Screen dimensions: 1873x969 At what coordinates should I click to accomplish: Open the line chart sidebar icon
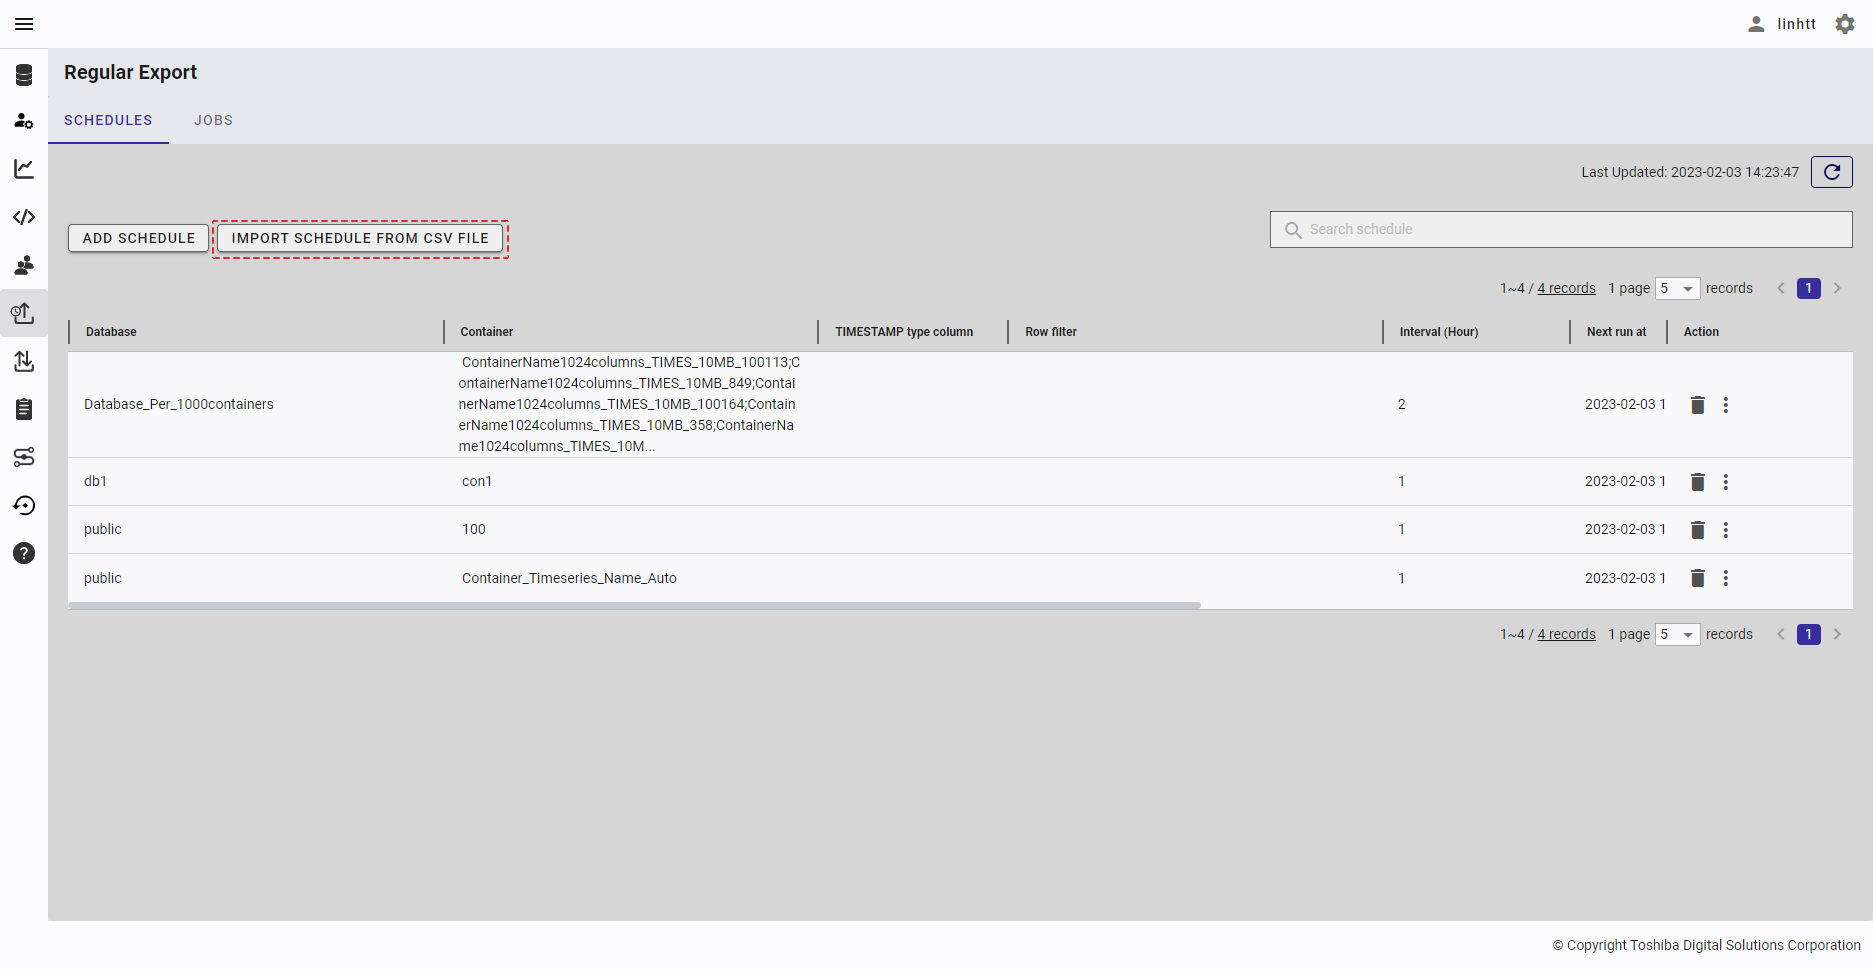pos(24,169)
